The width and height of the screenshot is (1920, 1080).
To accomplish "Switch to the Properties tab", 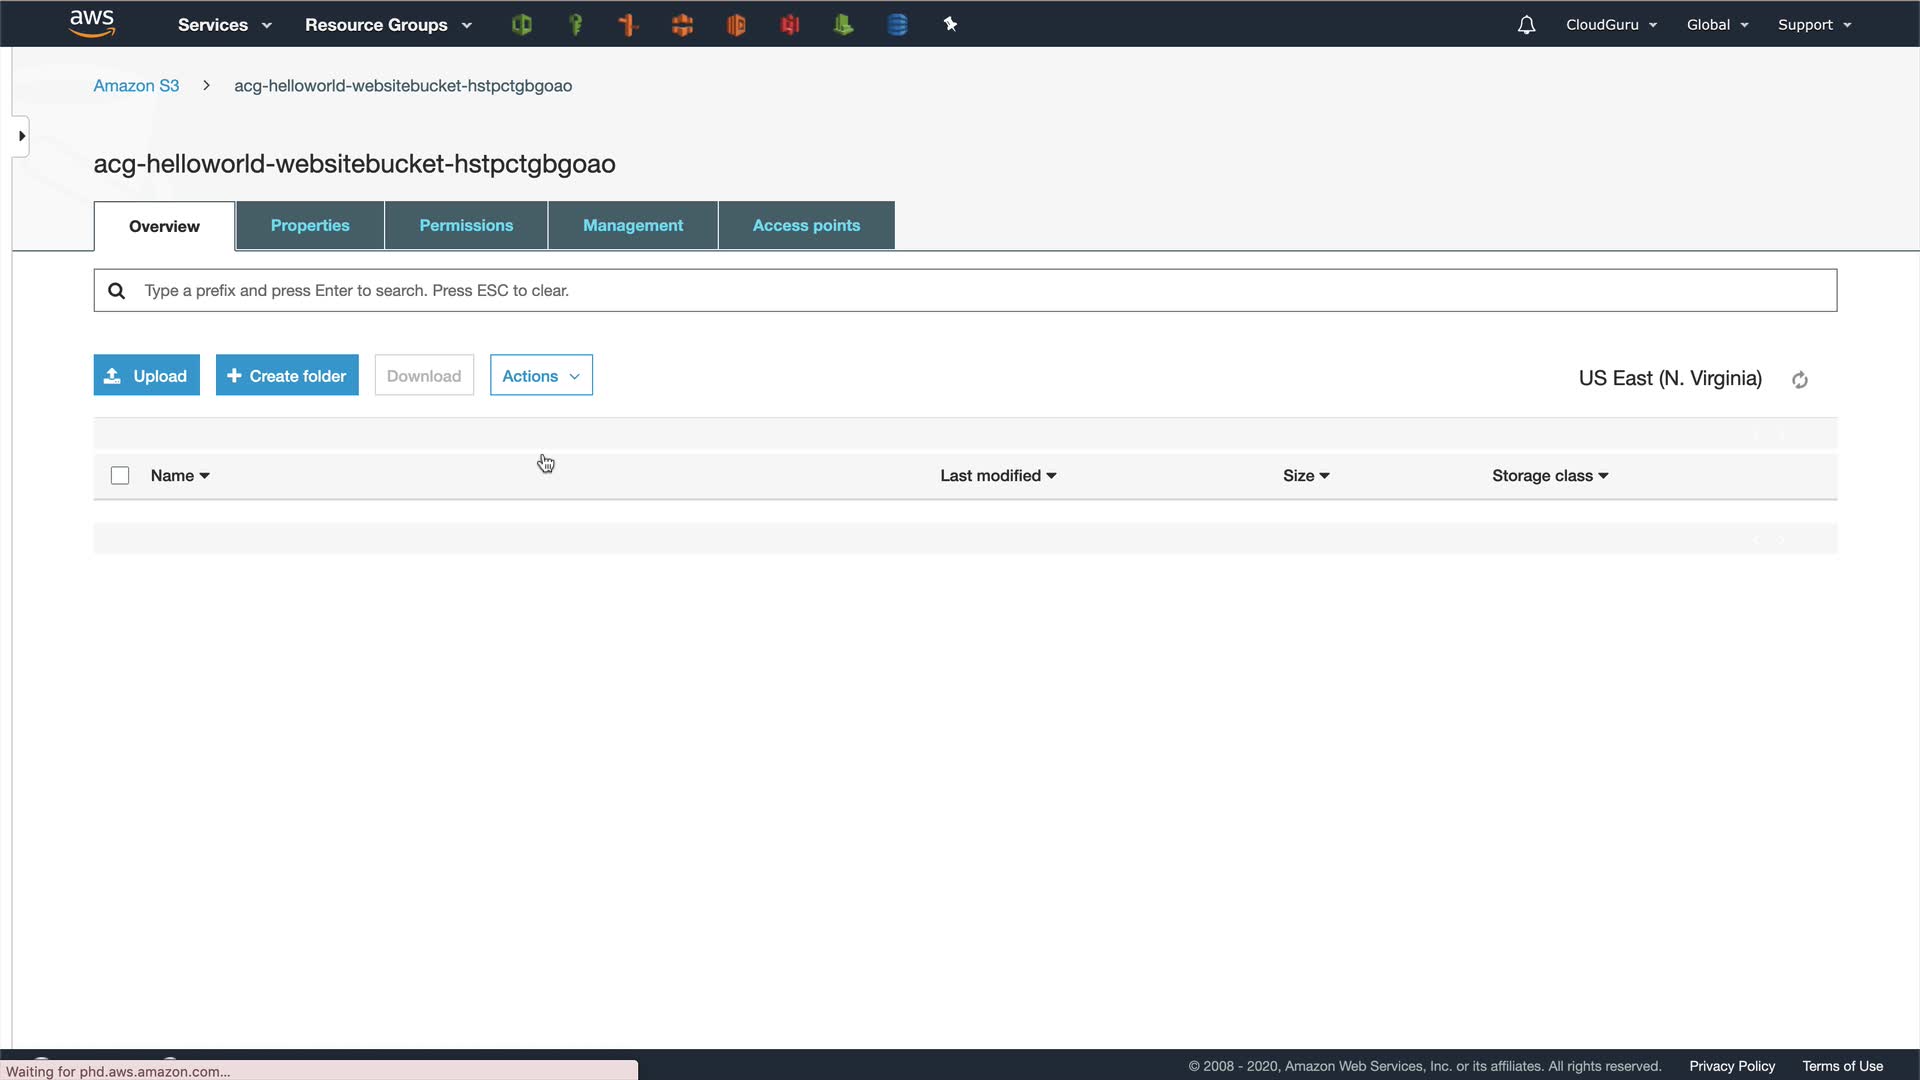I will click(310, 226).
